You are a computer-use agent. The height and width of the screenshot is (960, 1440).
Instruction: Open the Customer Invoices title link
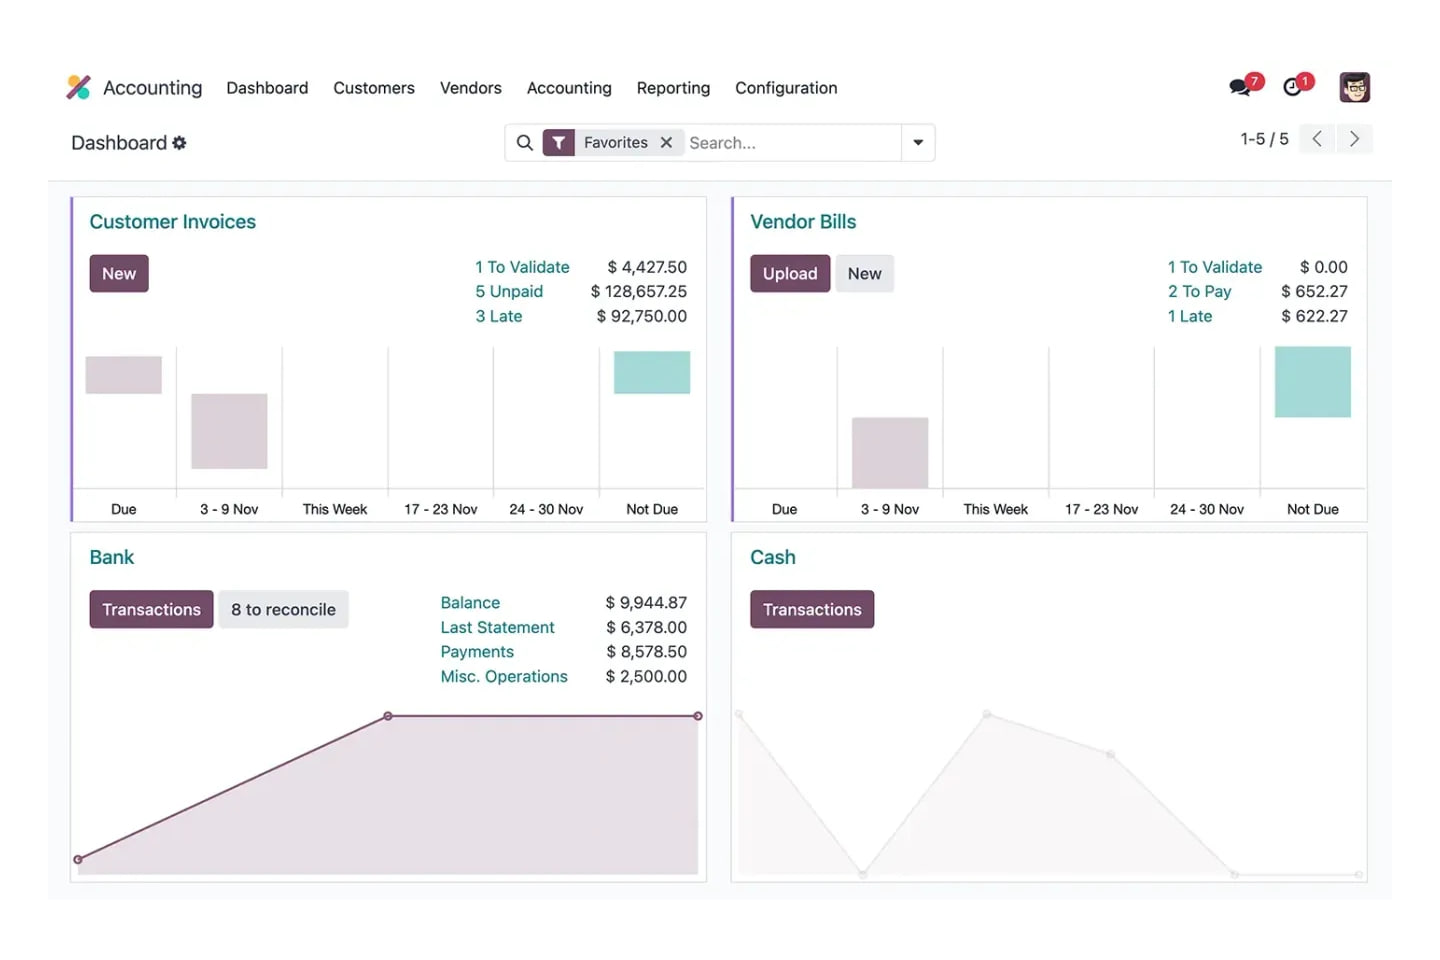point(173,222)
